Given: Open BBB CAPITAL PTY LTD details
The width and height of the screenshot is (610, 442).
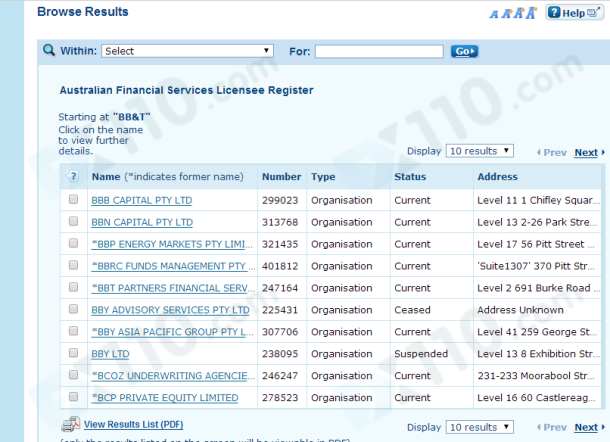Looking at the screenshot, I should (x=142, y=200).
